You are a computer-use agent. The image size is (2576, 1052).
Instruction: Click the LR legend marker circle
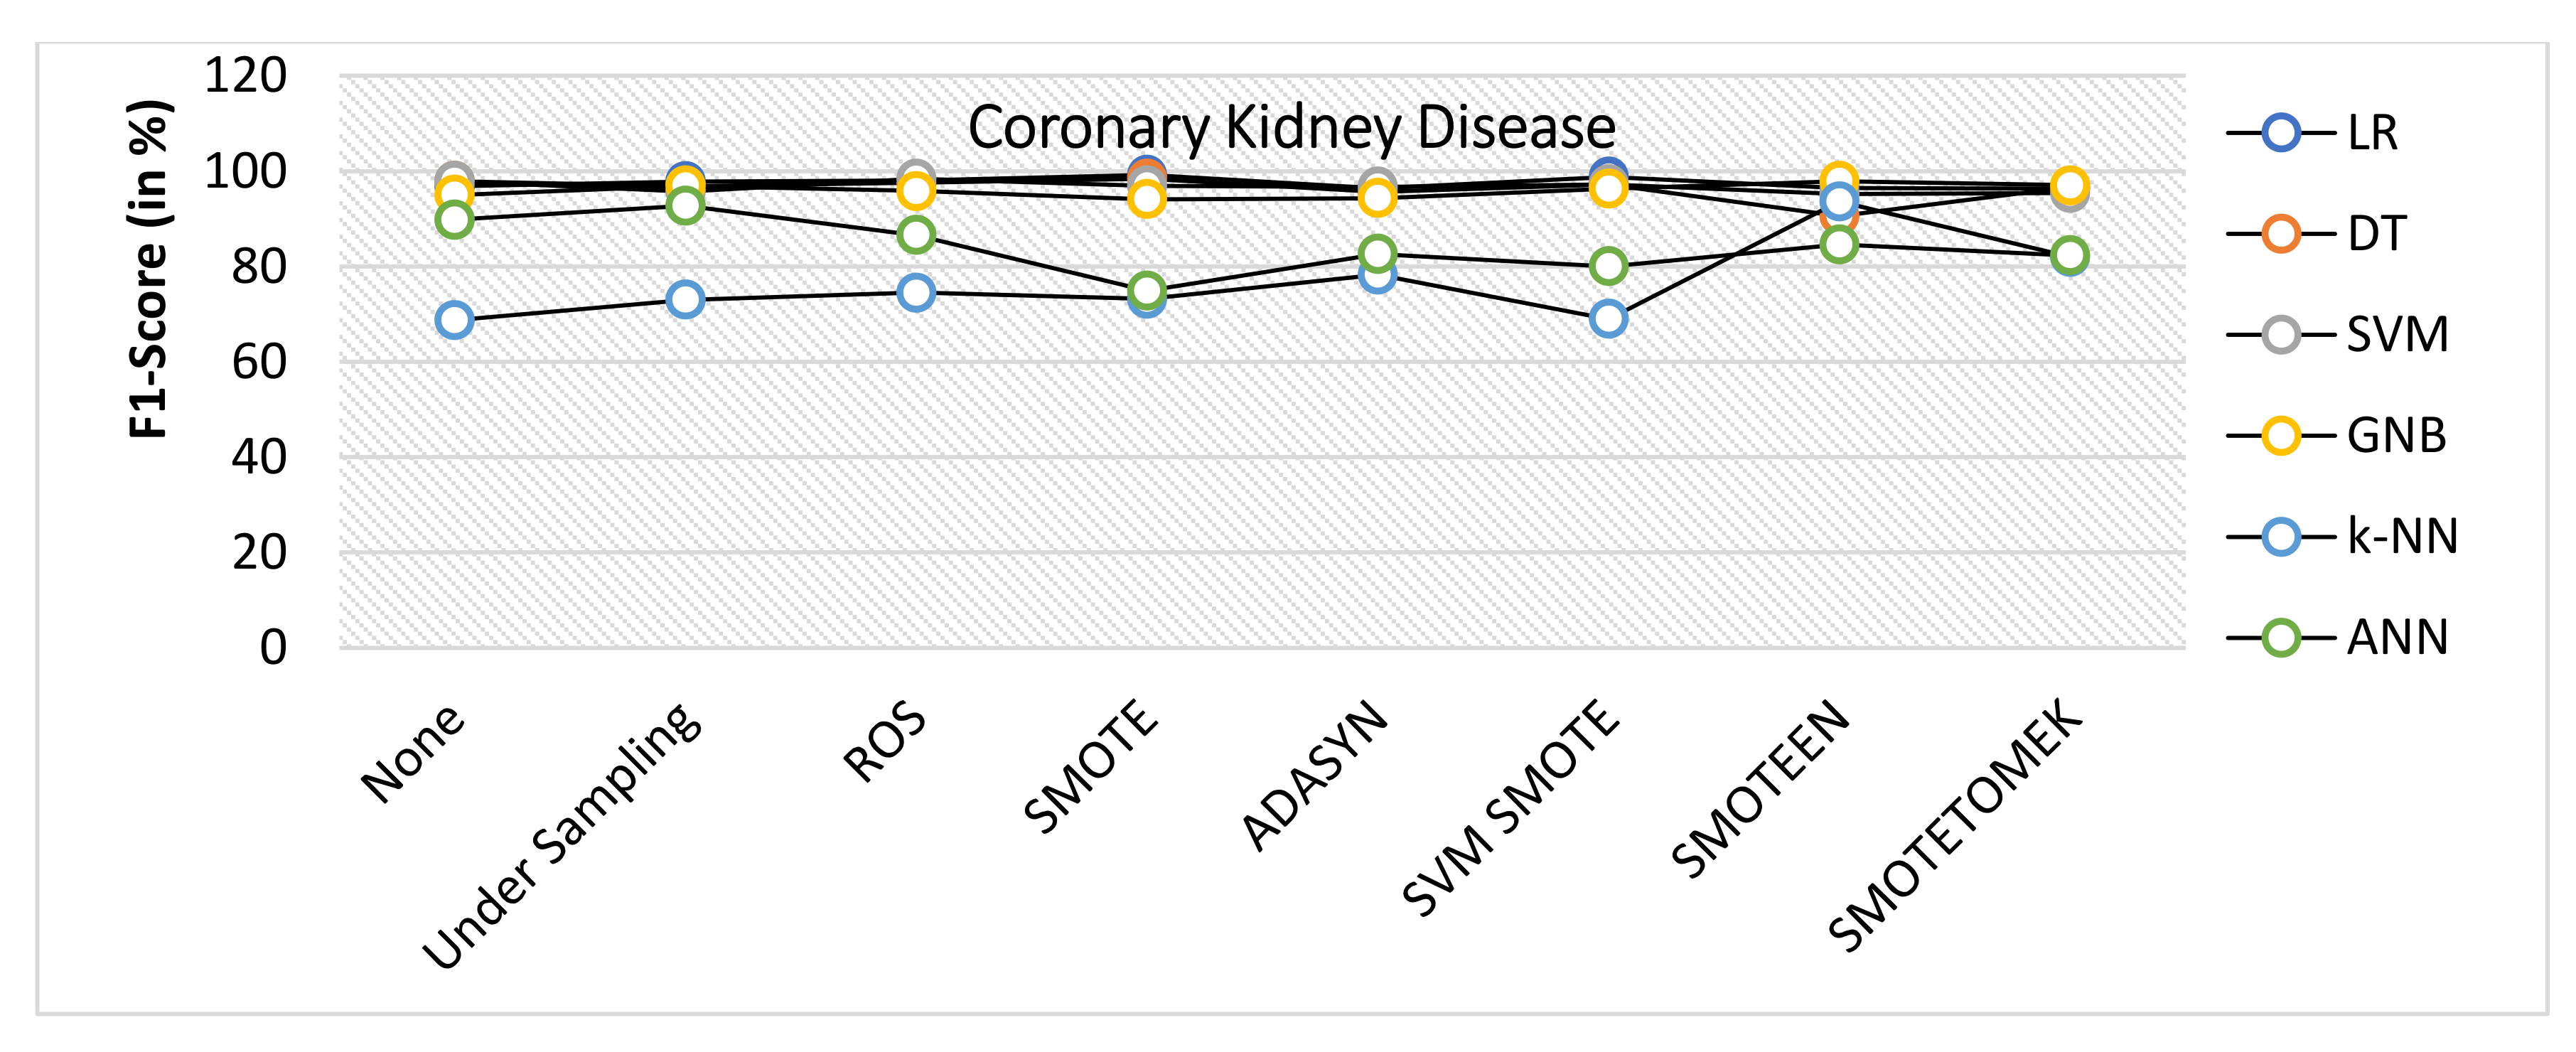[2281, 133]
